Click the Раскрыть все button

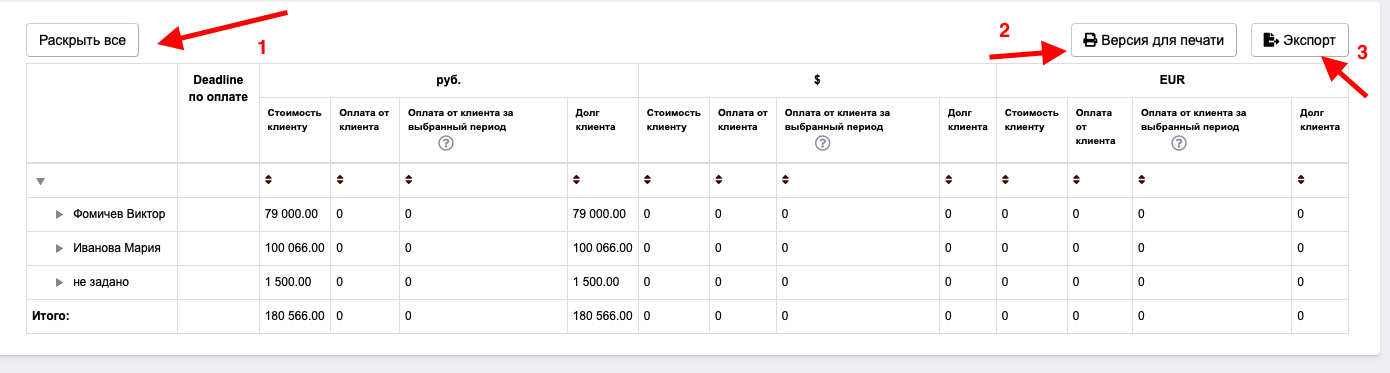click(x=82, y=40)
